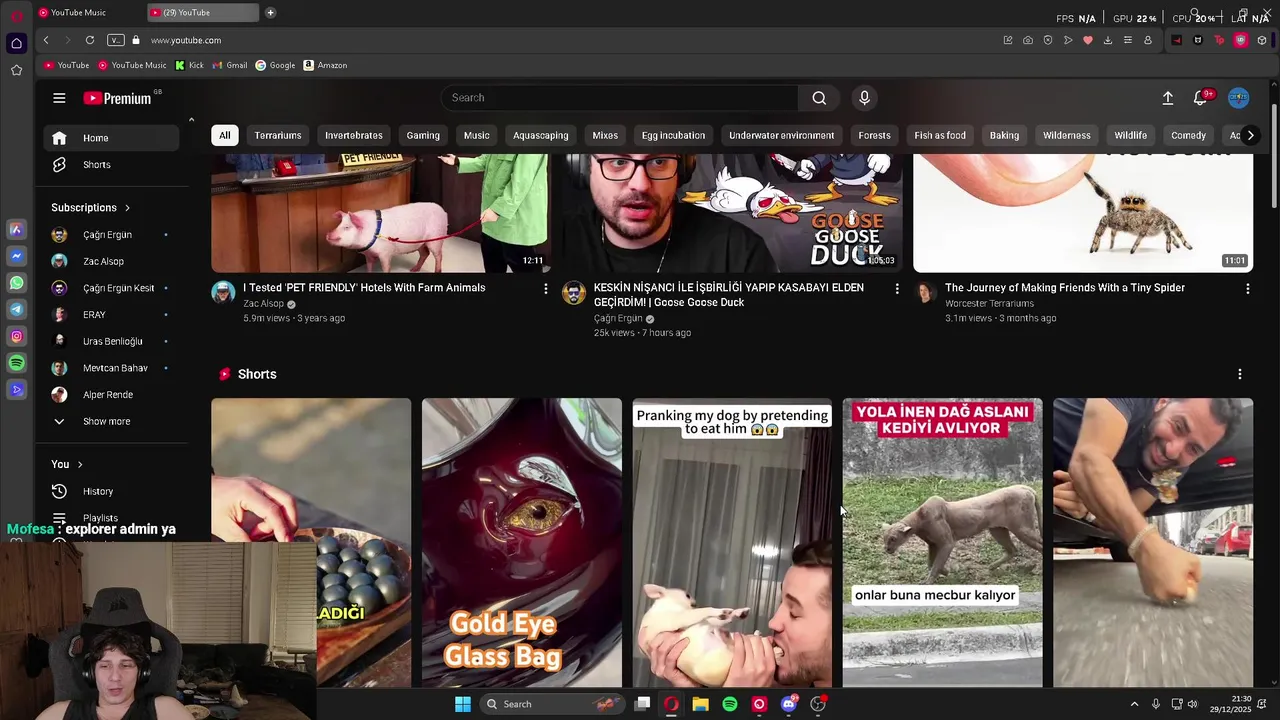Image resolution: width=1280 pixels, height=720 pixels.
Task: Select the Gaming filter chip
Action: (423, 135)
